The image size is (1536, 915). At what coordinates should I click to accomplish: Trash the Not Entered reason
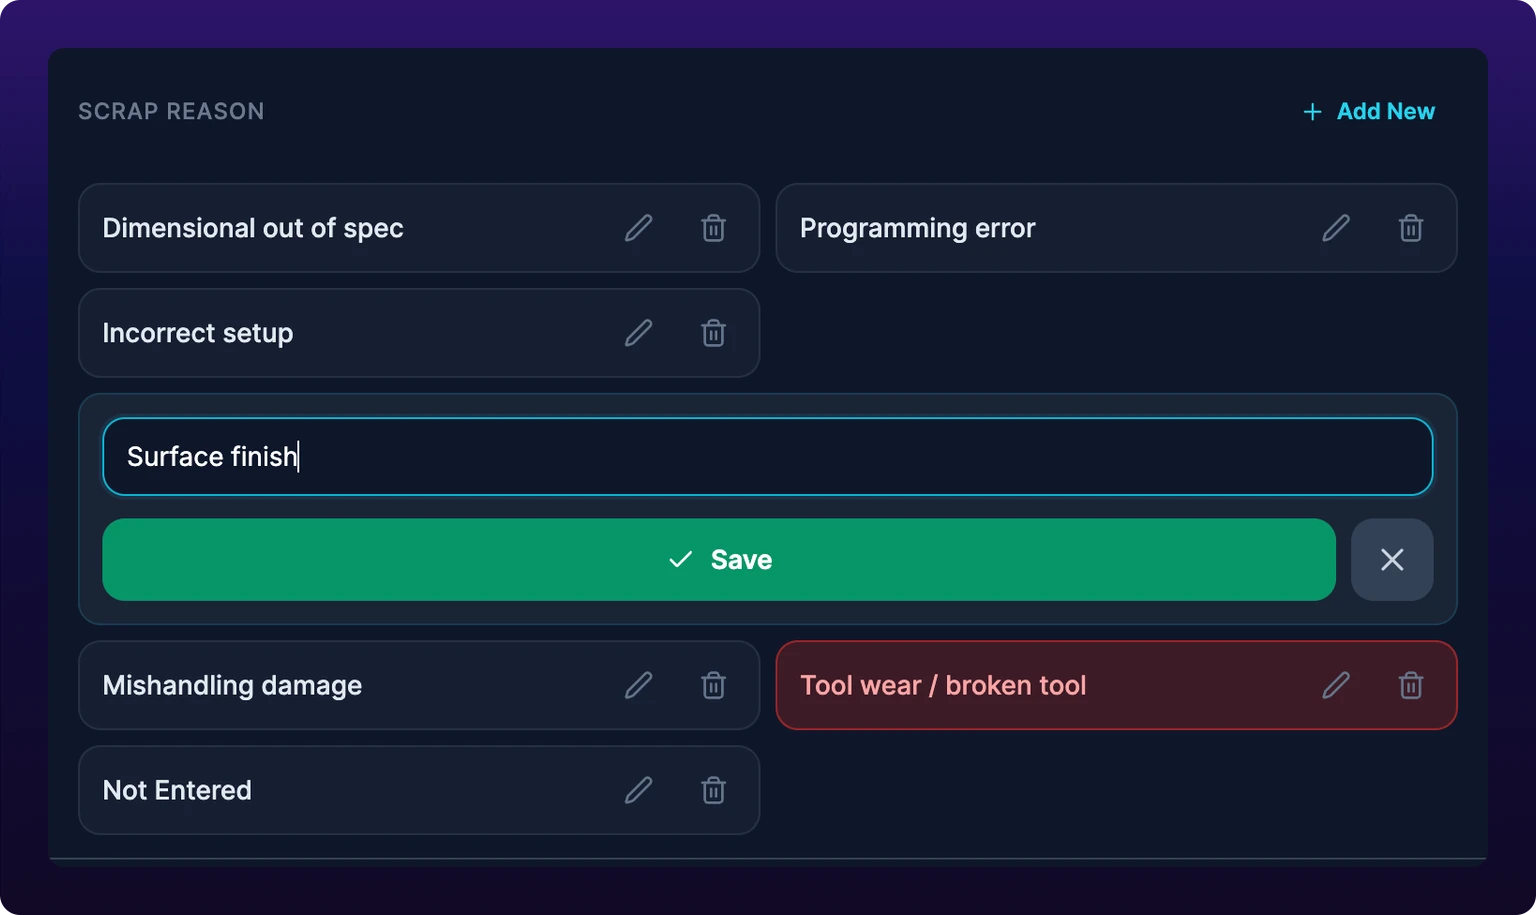[713, 790]
